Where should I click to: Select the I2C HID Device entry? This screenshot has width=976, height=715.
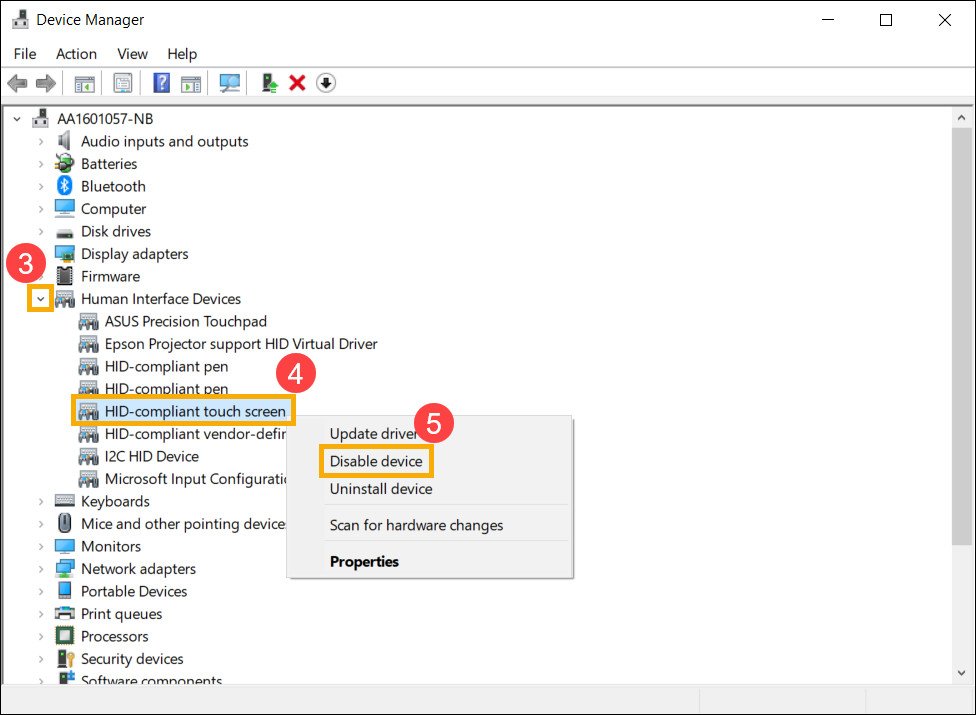tap(151, 456)
